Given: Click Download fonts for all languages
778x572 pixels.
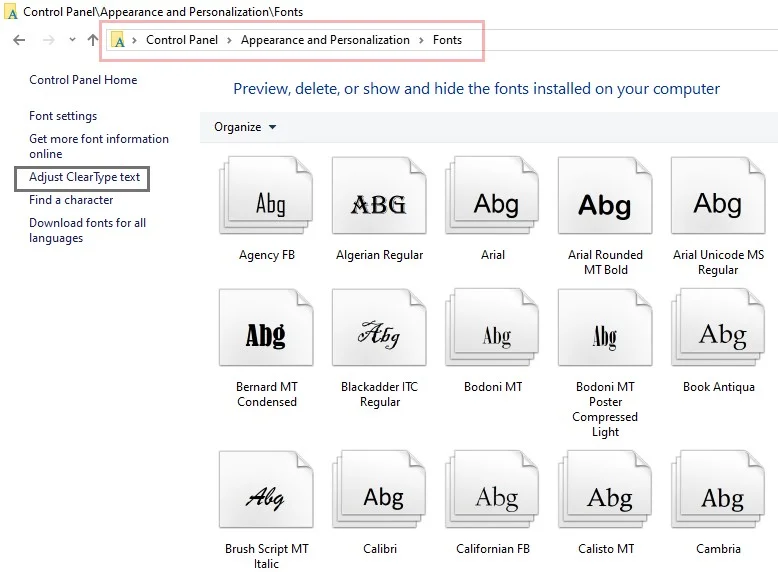Looking at the screenshot, I should (x=87, y=230).
